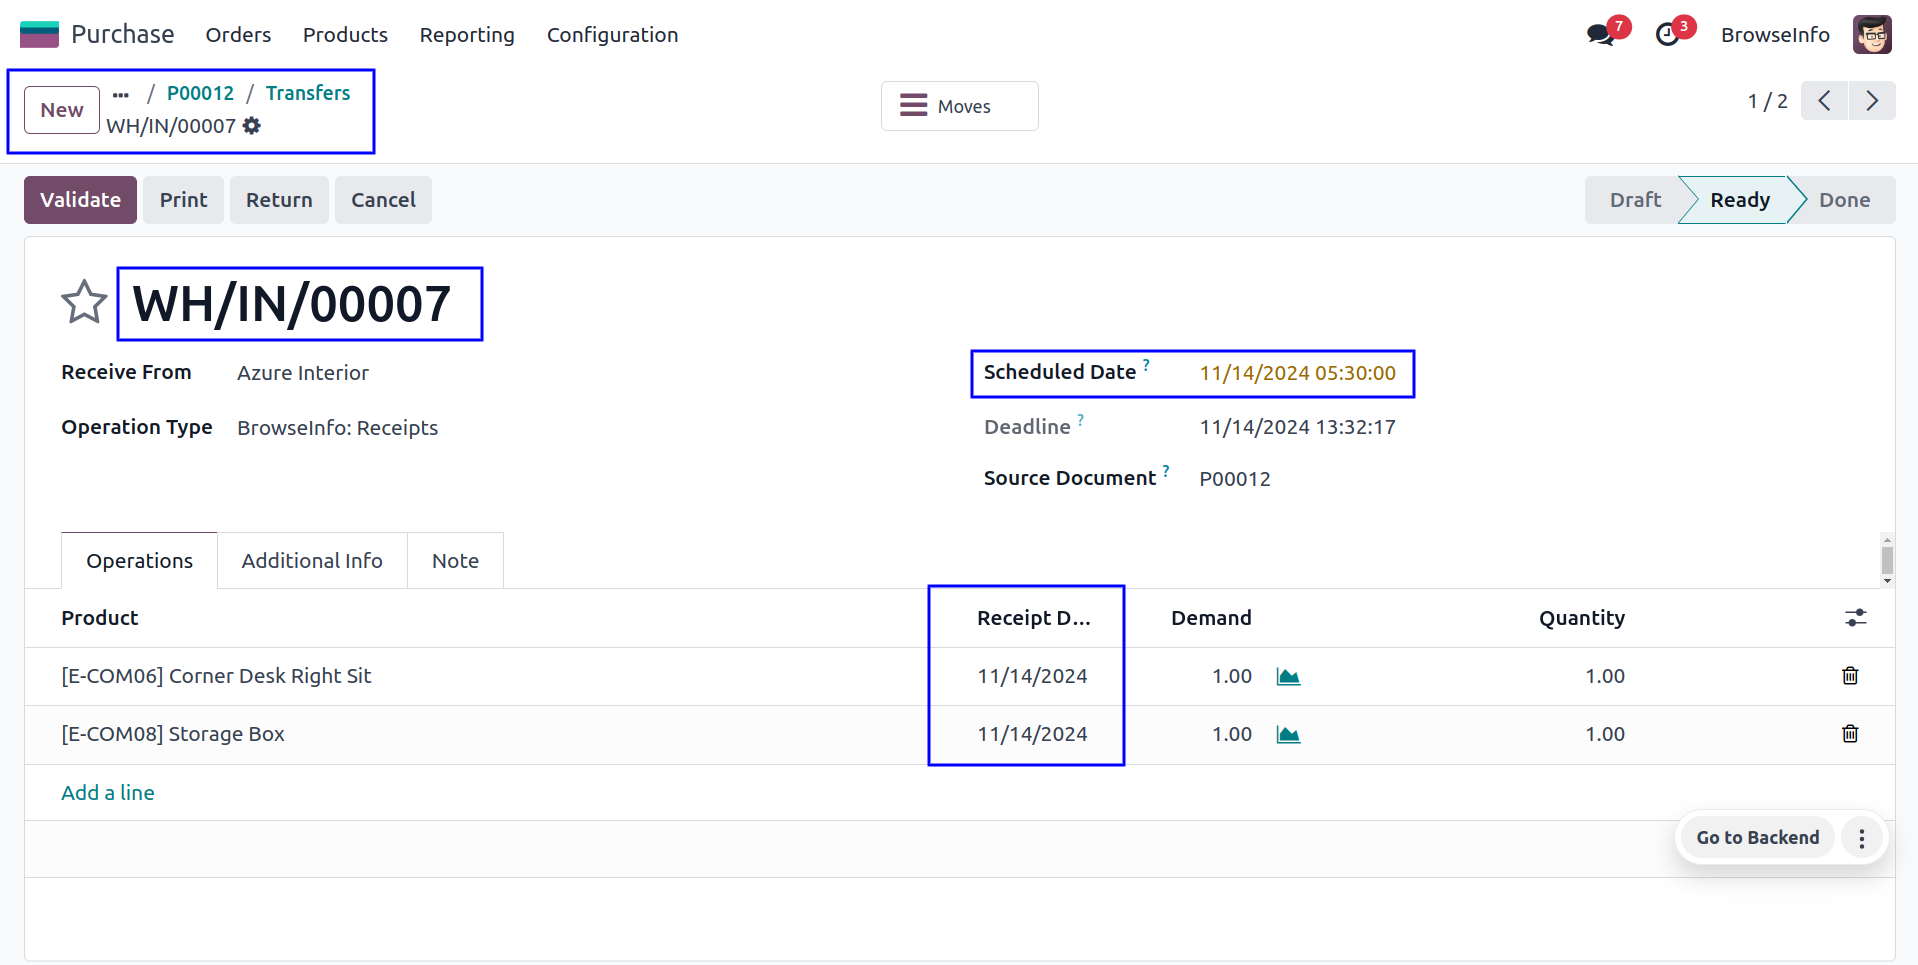This screenshot has width=1918, height=965.
Task: Go to the previous record with left chevron
Action: [1824, 101]
